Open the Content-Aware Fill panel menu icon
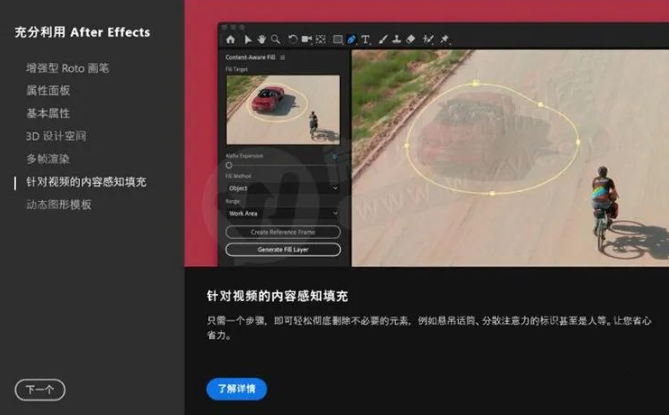 282,57
